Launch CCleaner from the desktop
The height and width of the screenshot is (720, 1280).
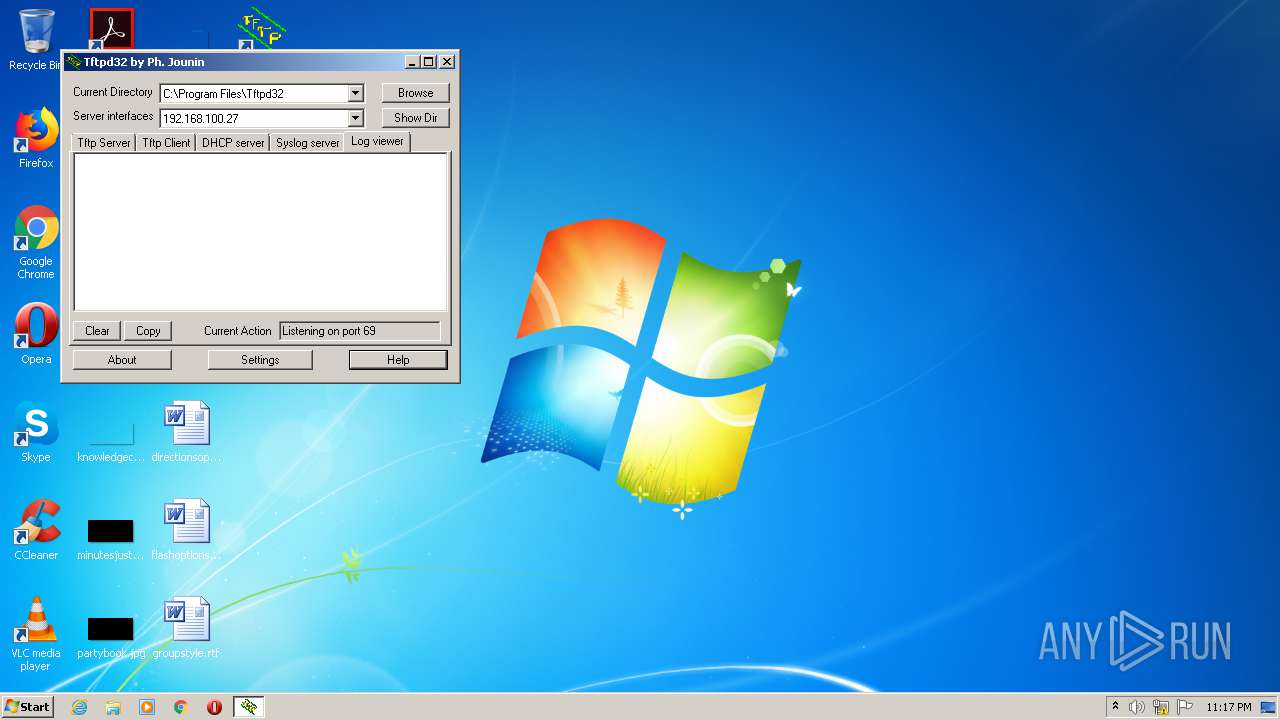[36, 530]
